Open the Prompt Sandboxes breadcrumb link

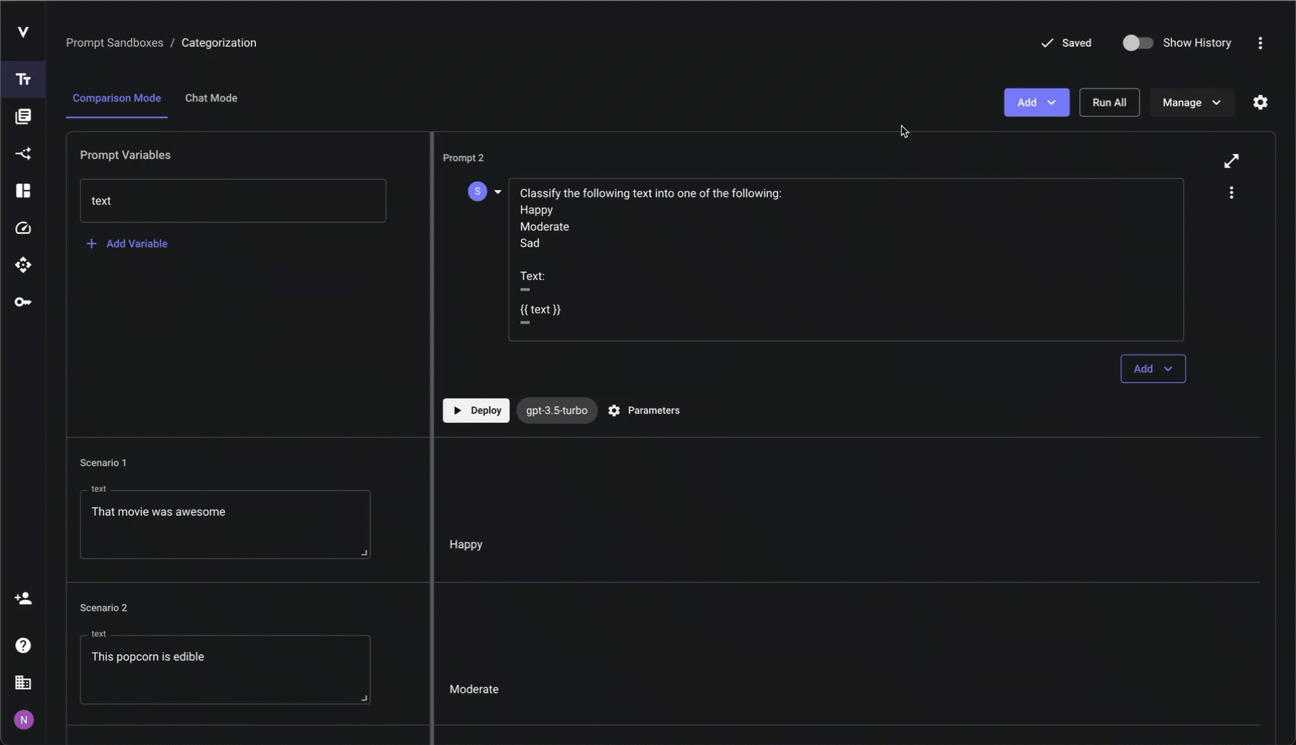[114, 42]
